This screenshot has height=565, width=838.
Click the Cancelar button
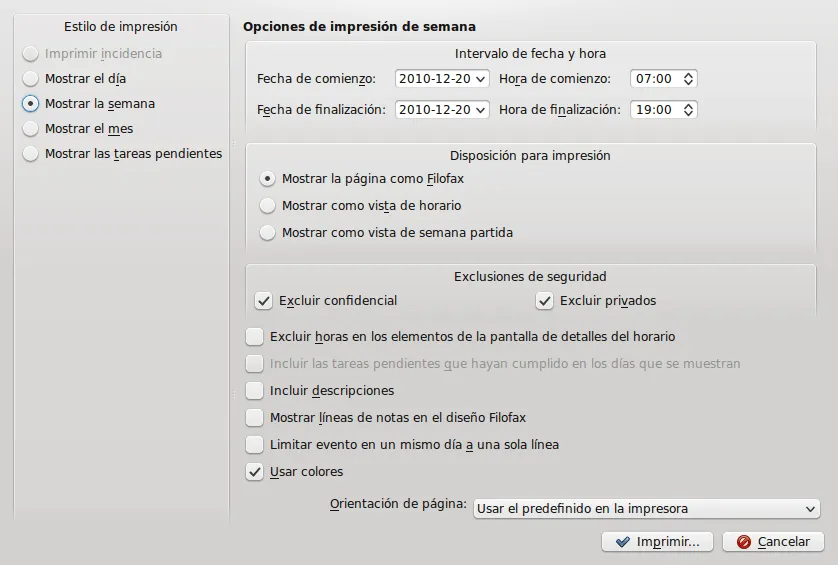[773, 541]
